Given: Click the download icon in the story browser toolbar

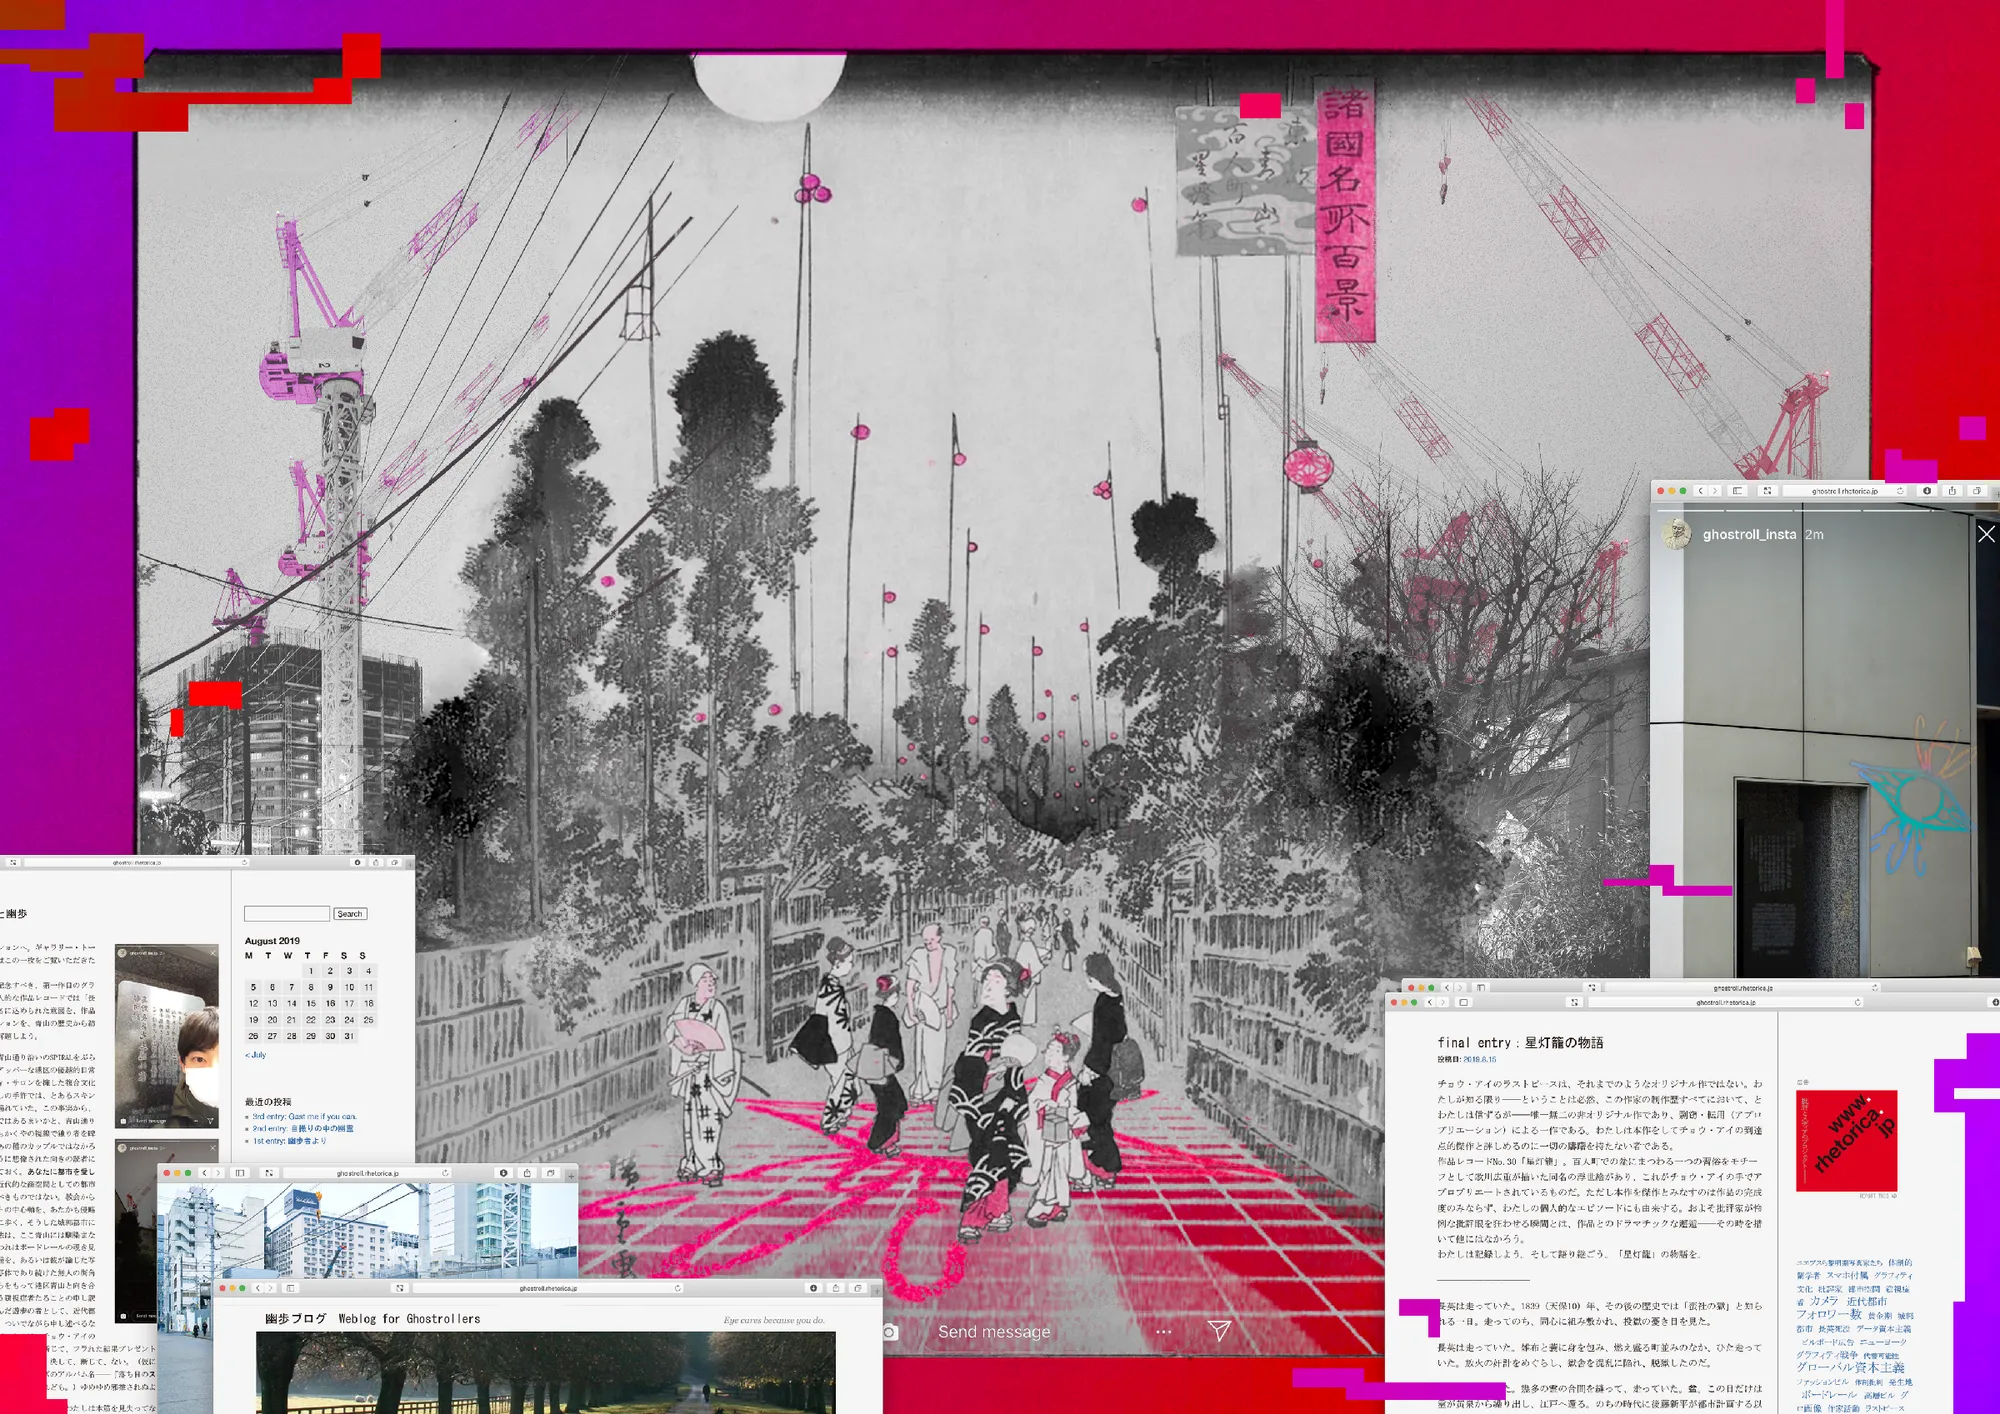Looking at the screenshot, I should (x=1927, y=491).
